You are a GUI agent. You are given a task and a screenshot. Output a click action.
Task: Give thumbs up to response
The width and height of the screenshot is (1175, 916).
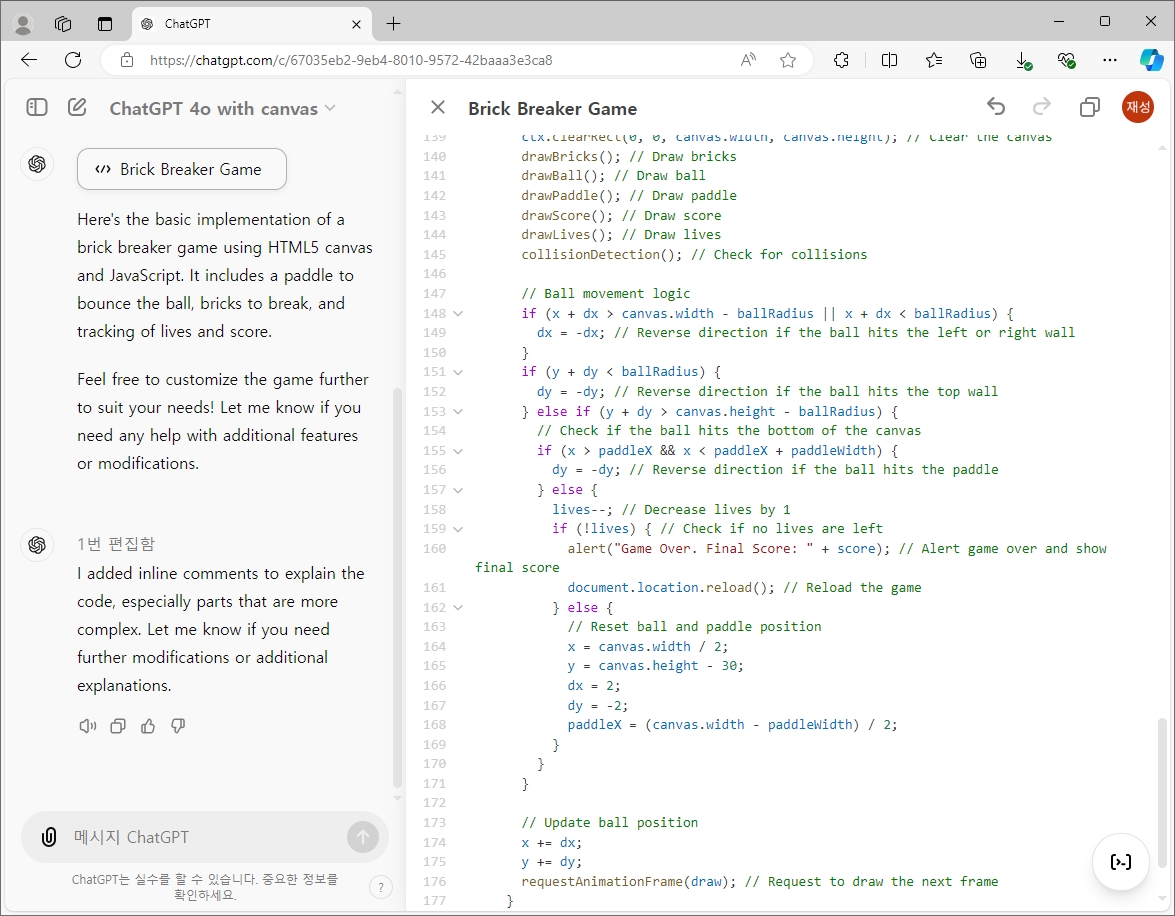148,726
